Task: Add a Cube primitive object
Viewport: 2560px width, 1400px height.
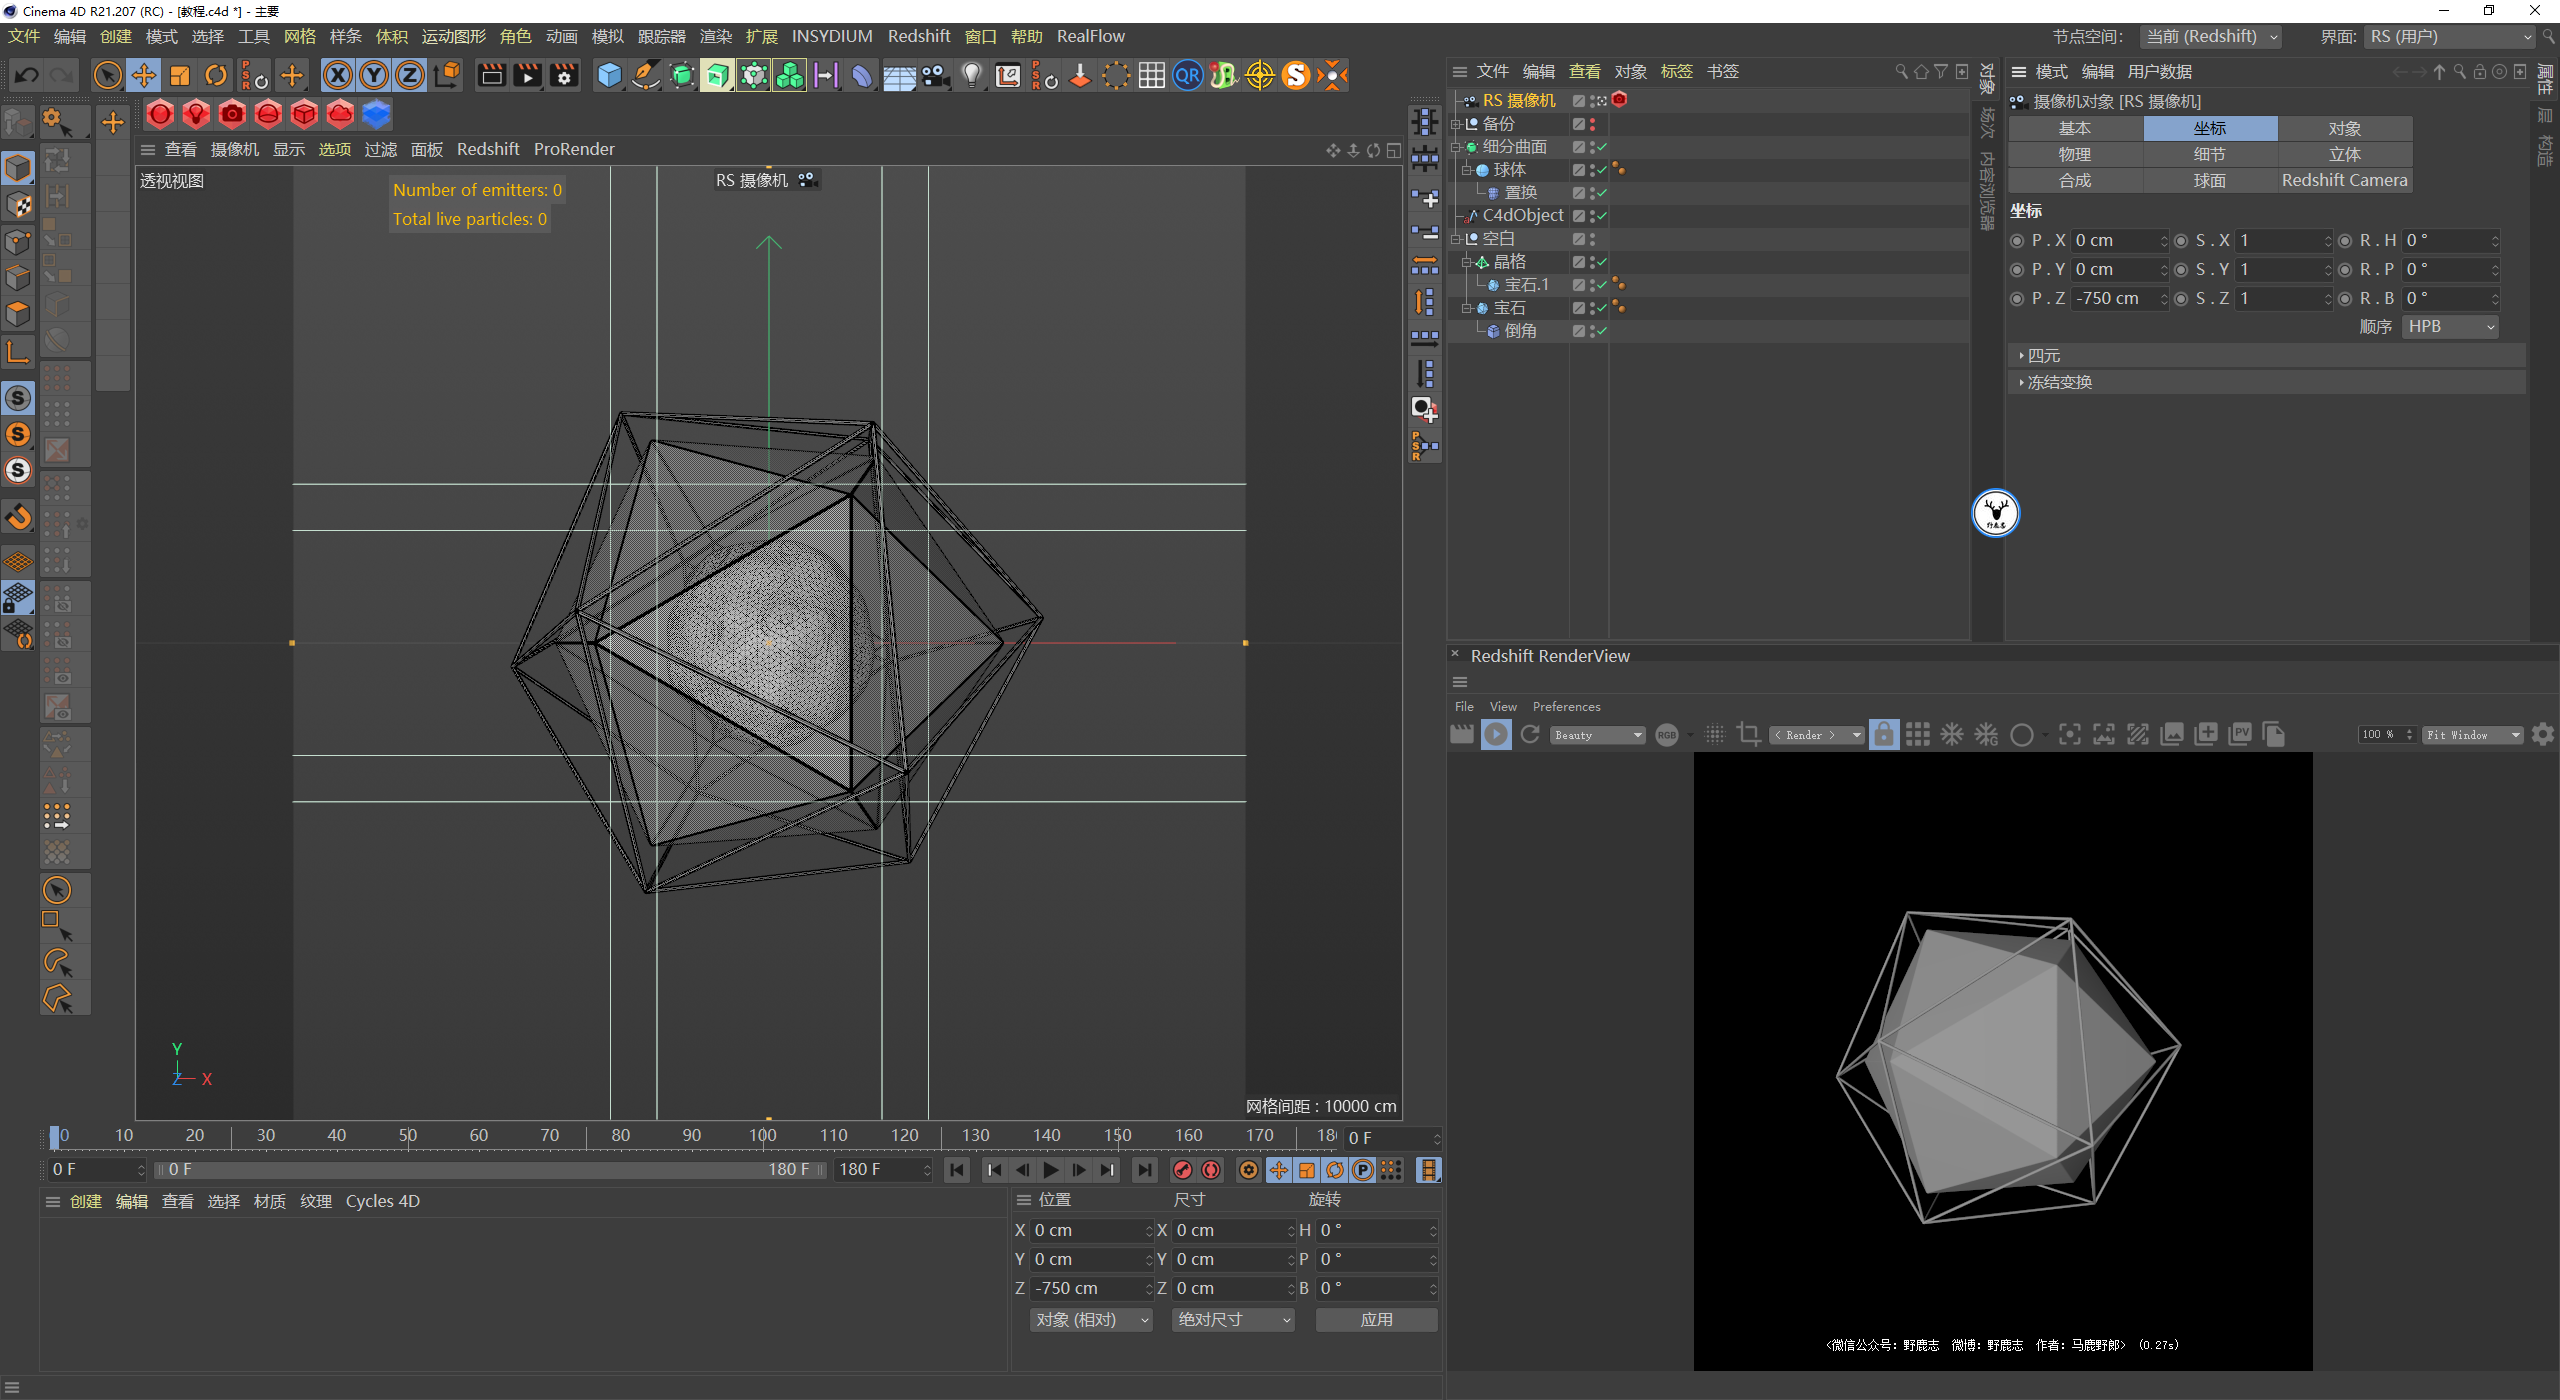Action: [x=608, y=76]
